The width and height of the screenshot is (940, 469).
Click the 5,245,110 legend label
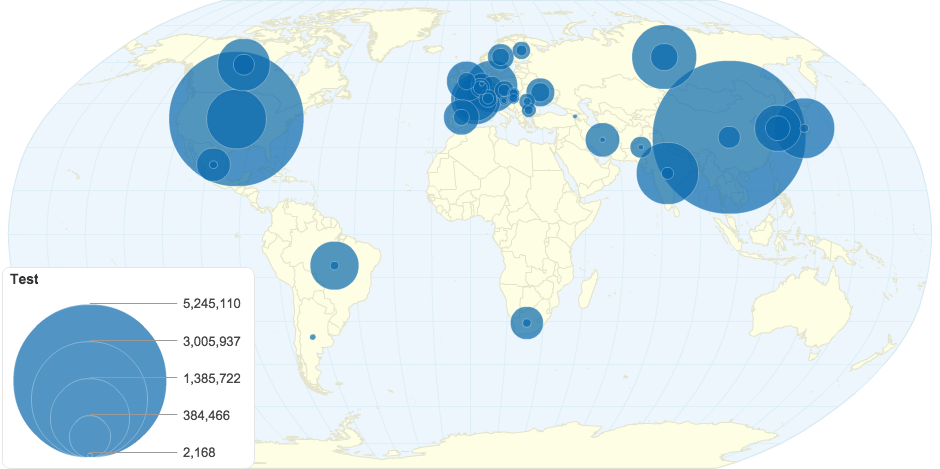coord(212,303)
